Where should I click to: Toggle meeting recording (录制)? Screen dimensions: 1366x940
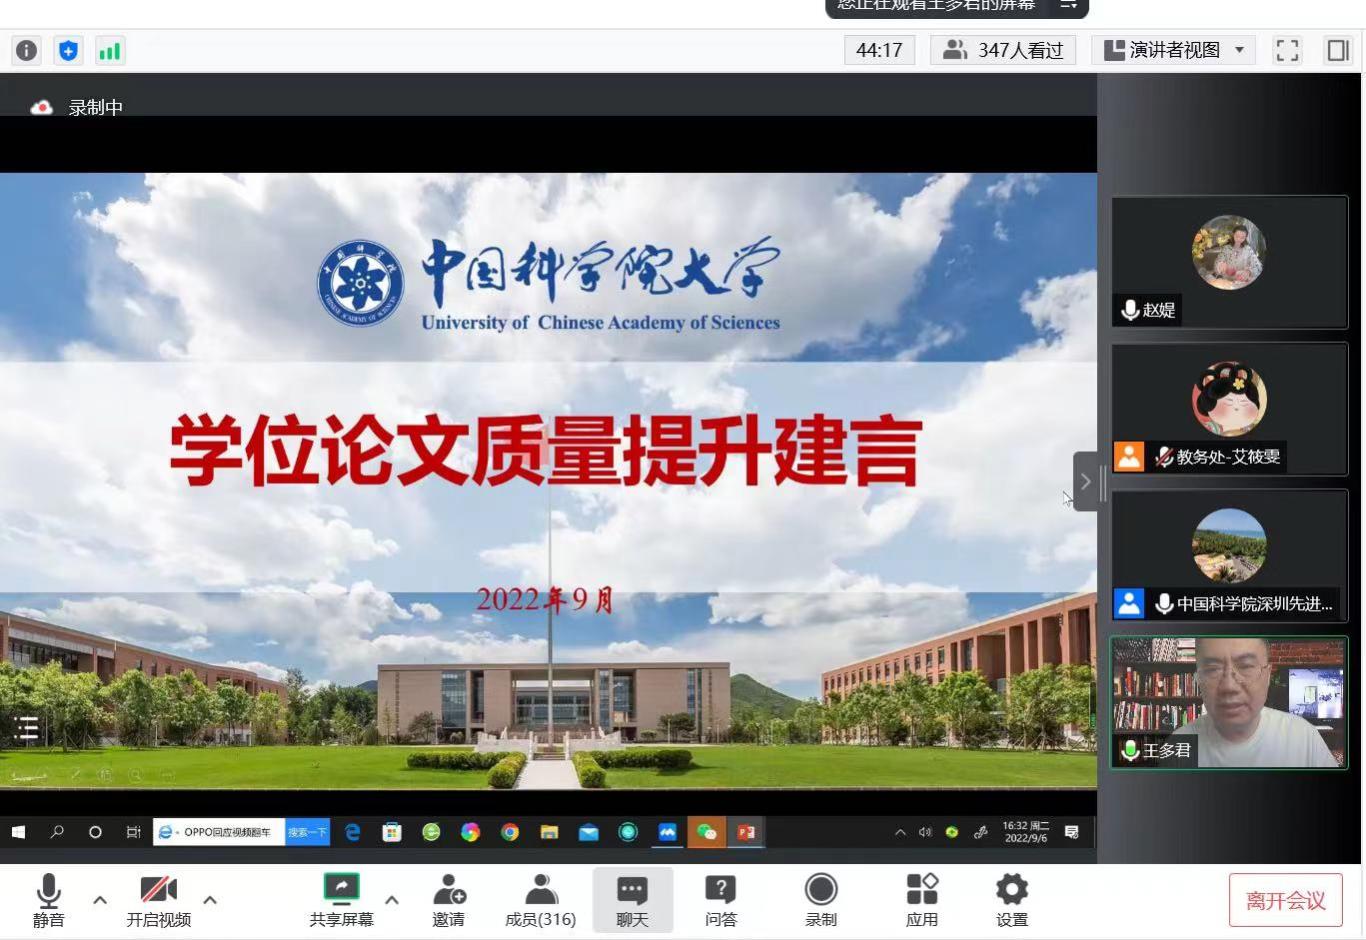(x=820, y=900)
